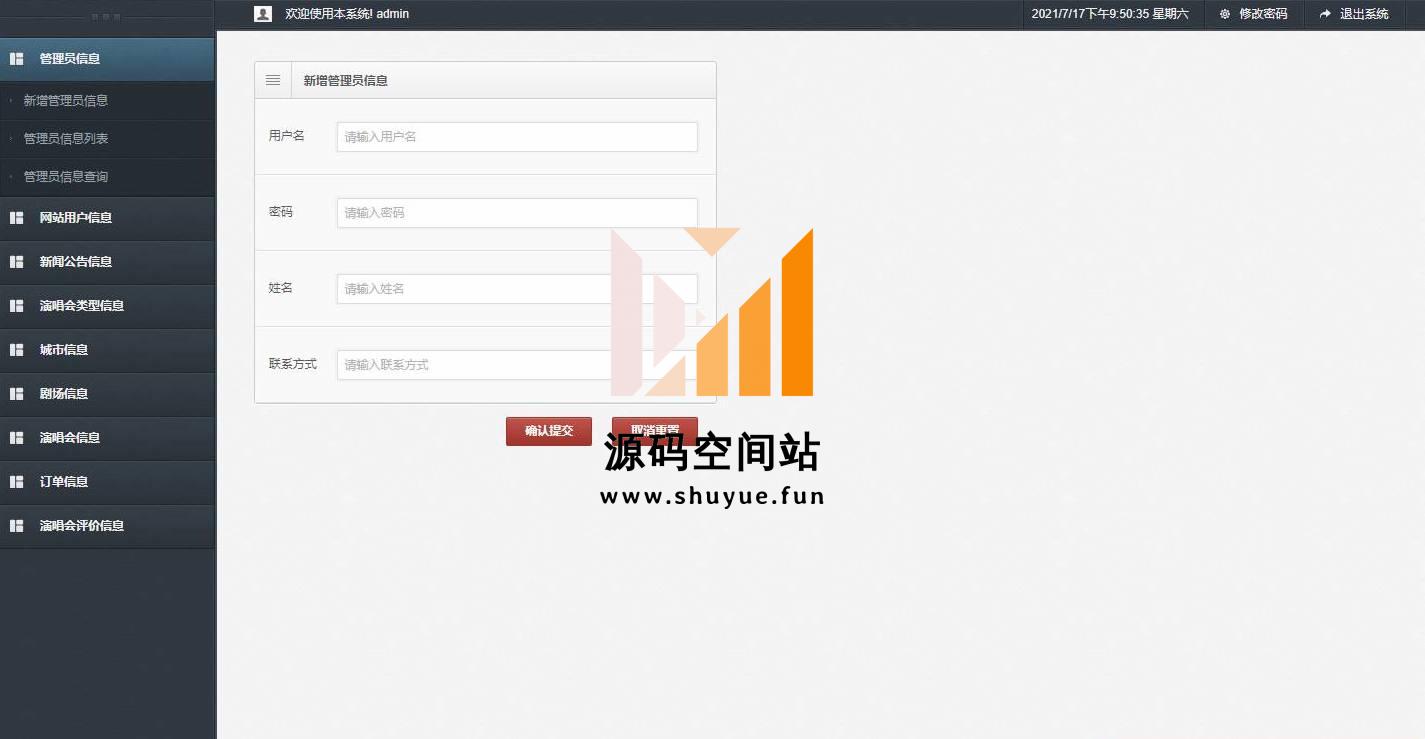This screenshot has height=739, width=1425.
Task: Click the 密码 field label
Action: tap(281, 212)
